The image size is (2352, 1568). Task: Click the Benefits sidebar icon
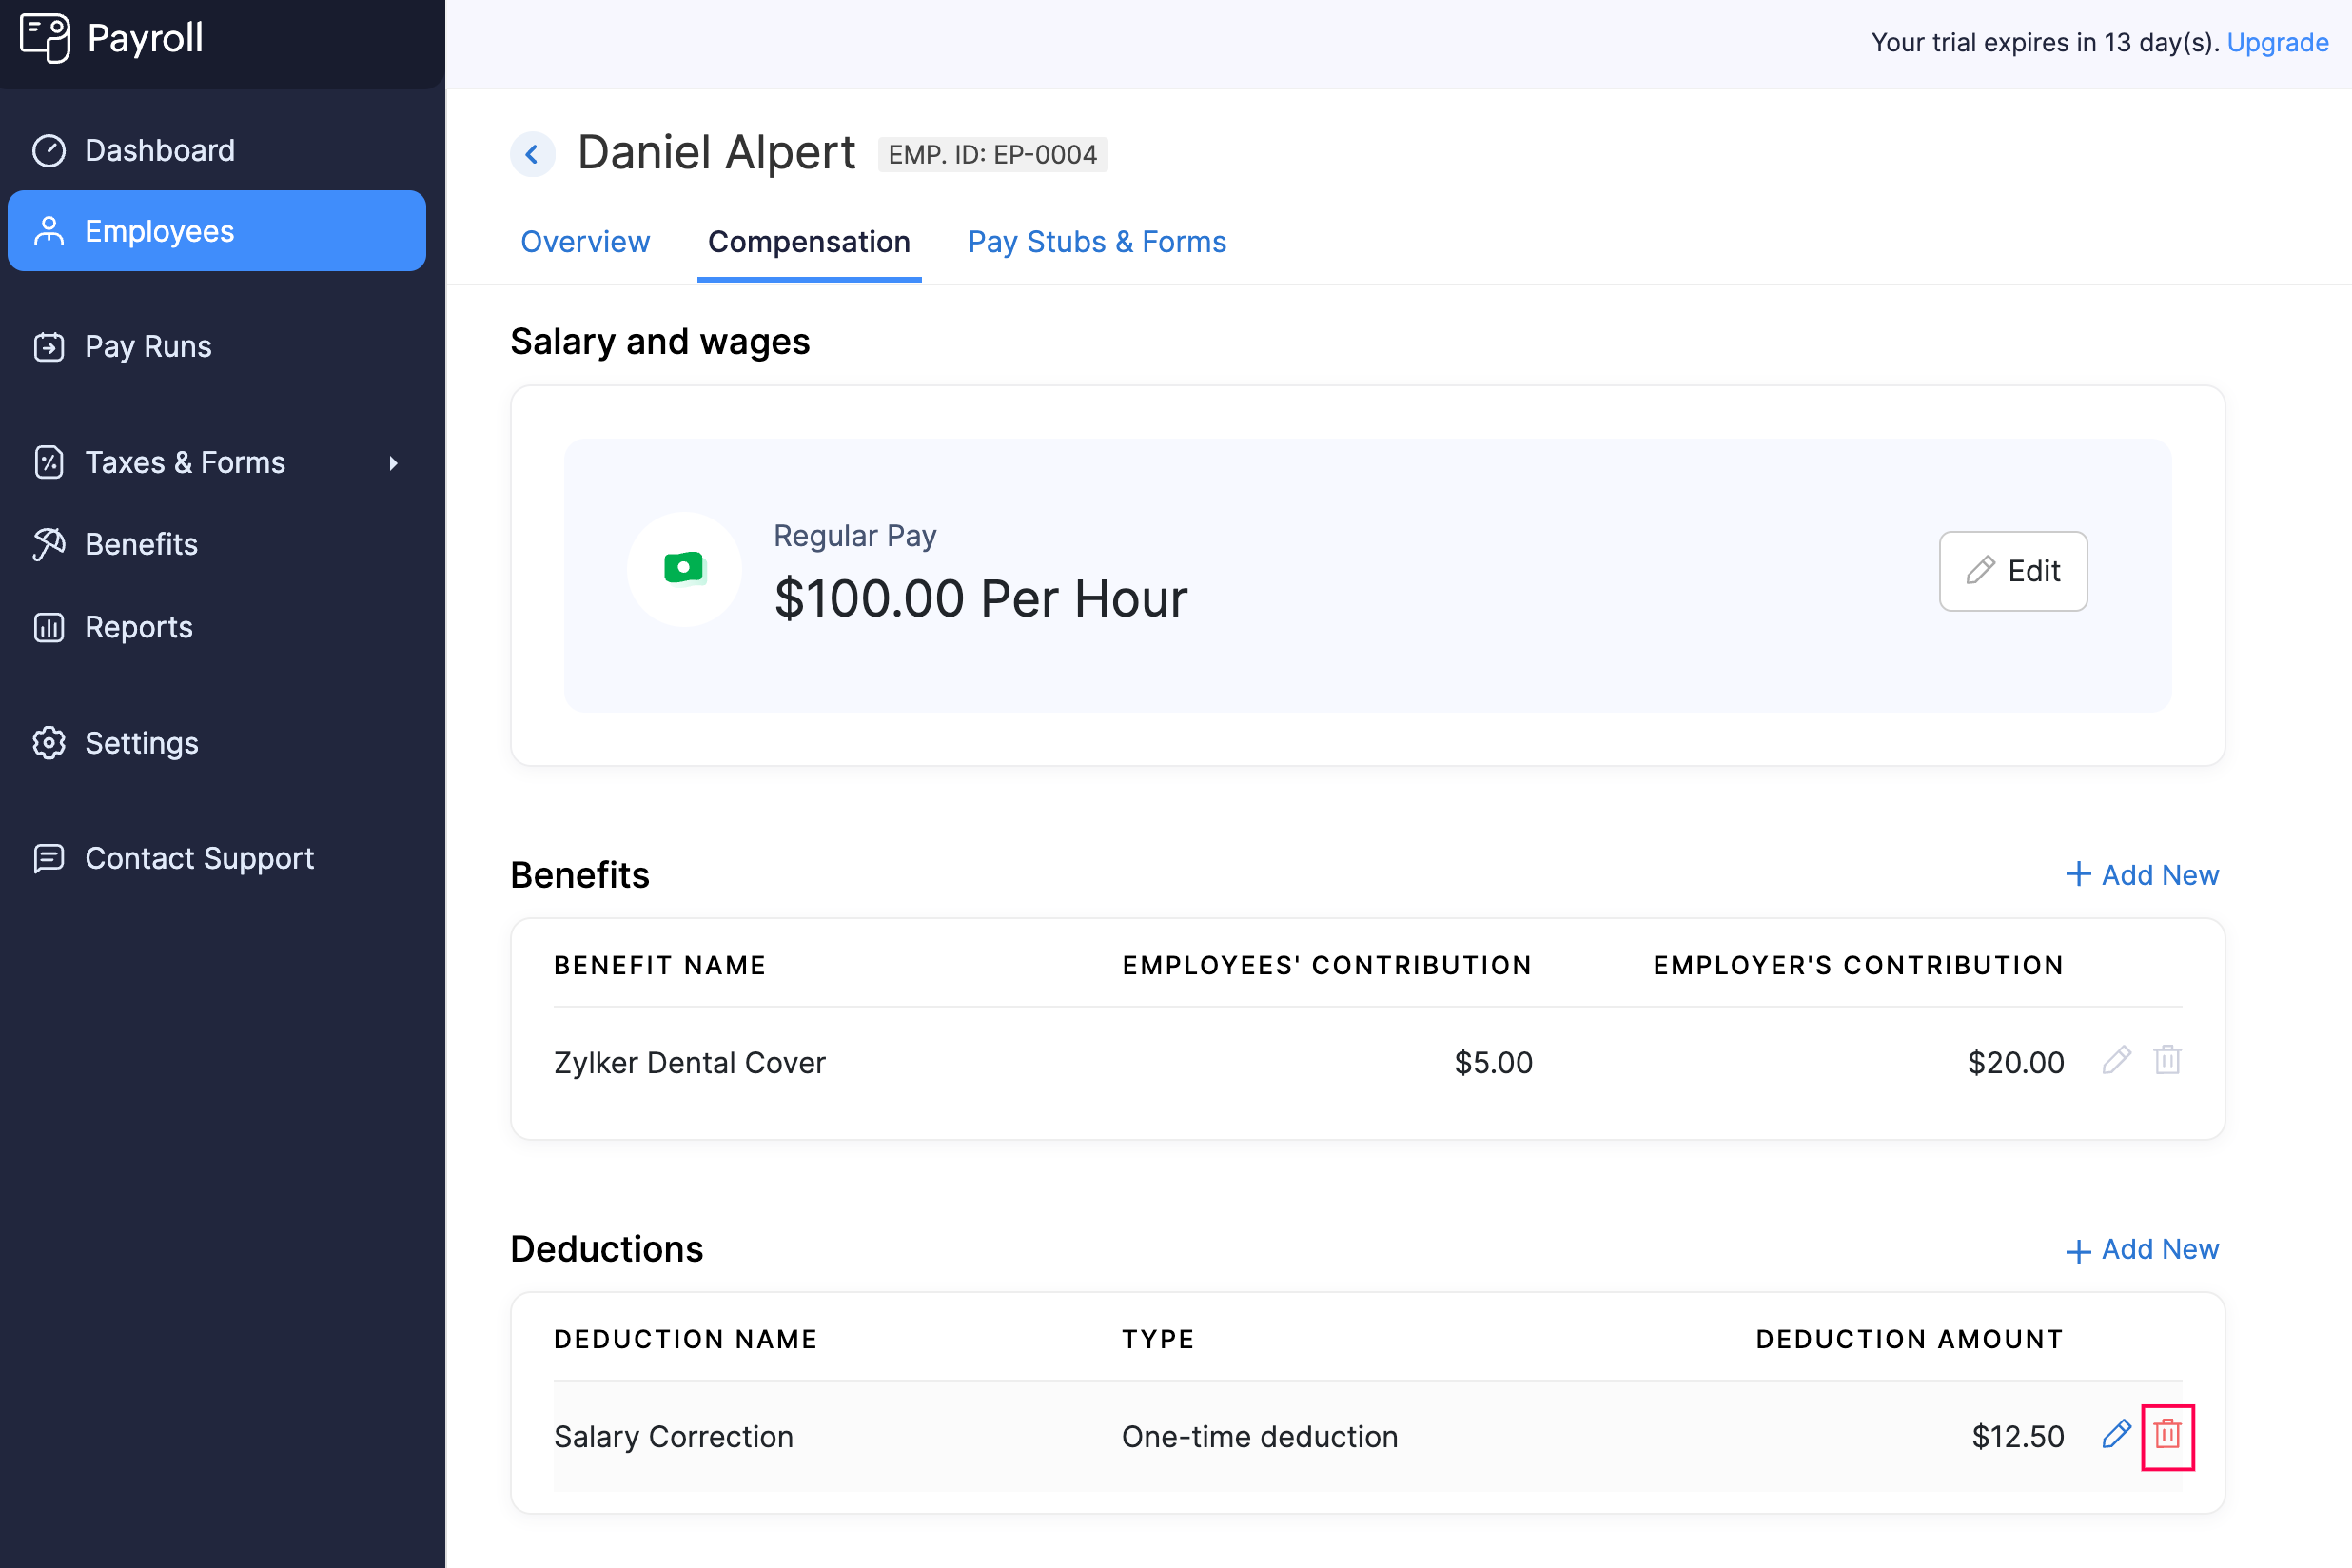[x=49, y=542]
